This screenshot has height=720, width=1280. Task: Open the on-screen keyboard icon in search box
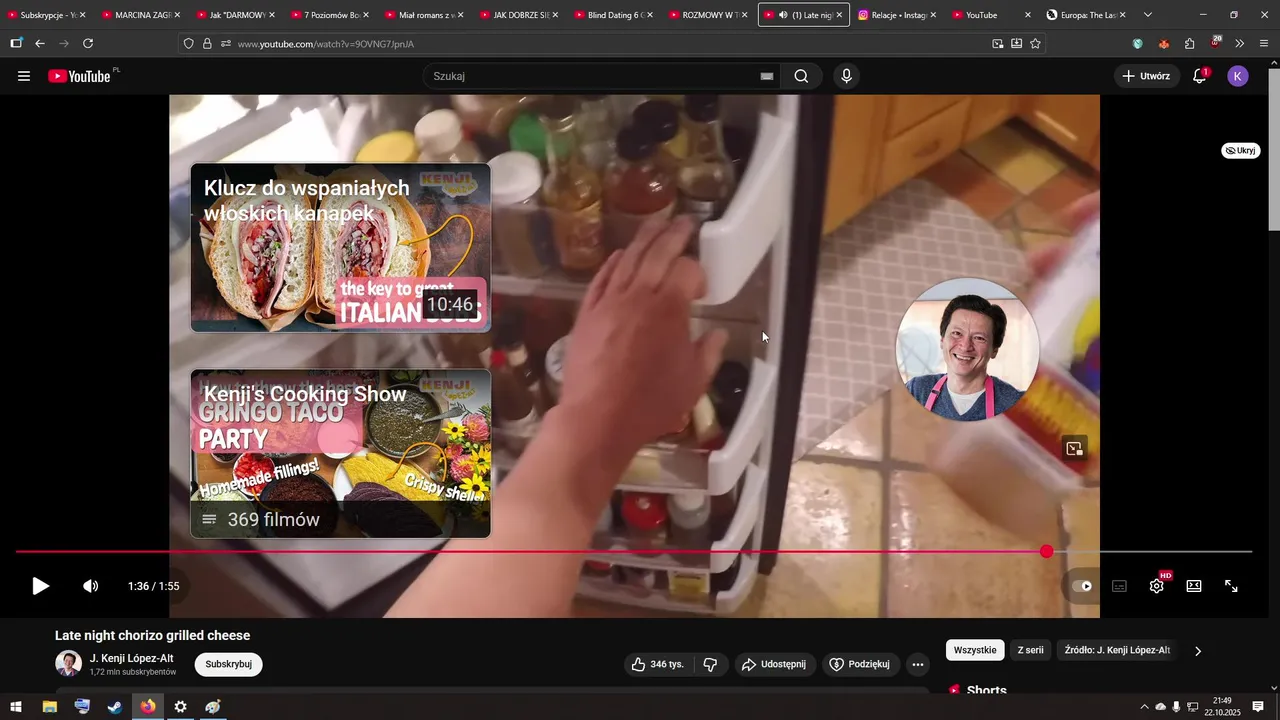click(767, 76)
